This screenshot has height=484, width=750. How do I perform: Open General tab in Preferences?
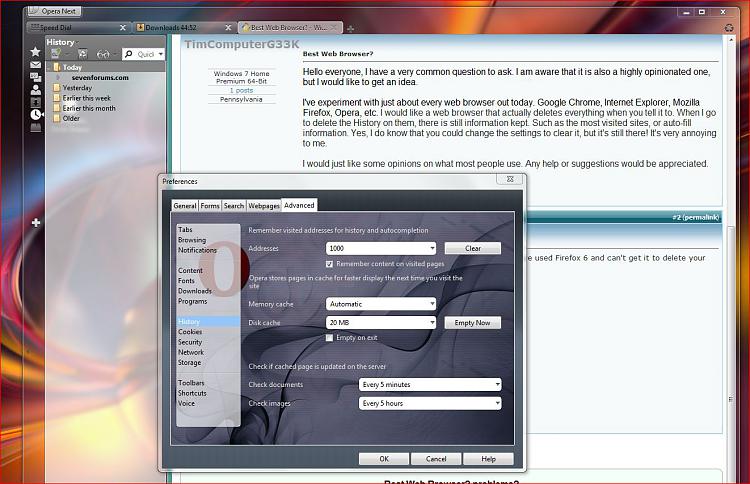pos(185,206)
